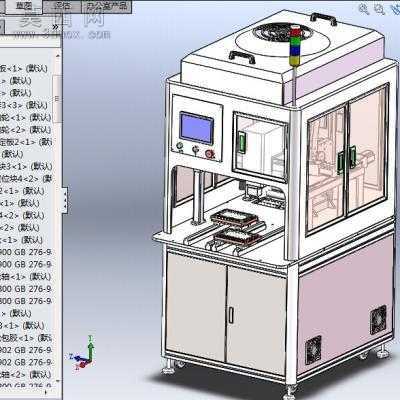The height and width of the screenshot is (400, 400).
Task: Switch to the 办公室产品 tab
Action: click(x=107, y=6)
